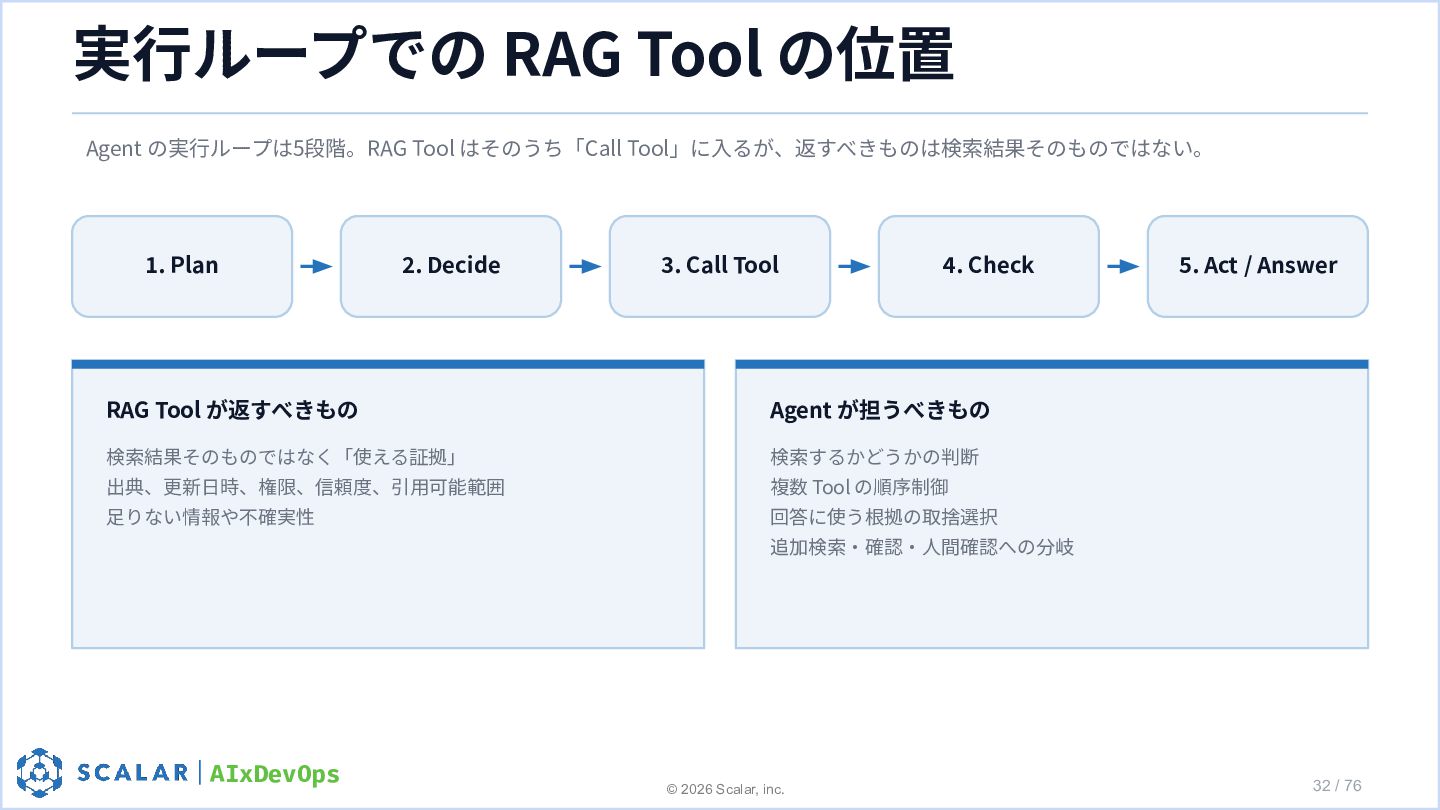This screenshot has height=810, width=1440.
Task: Click the © 2026 Scalar, inc. copyright text
Action: (x=726, y=789)
